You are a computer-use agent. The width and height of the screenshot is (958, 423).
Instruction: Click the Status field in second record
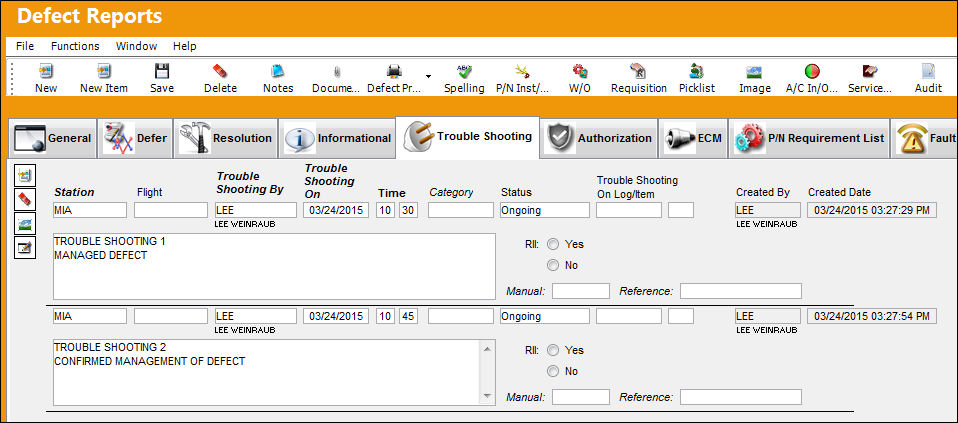coord(545,316)
